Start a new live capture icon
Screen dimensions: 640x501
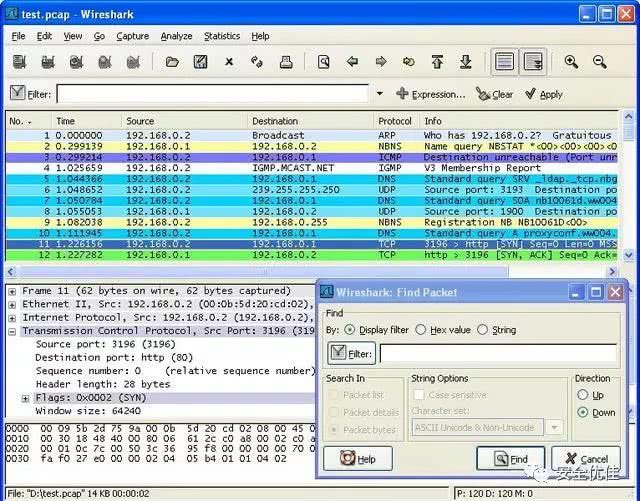[76, 62]
